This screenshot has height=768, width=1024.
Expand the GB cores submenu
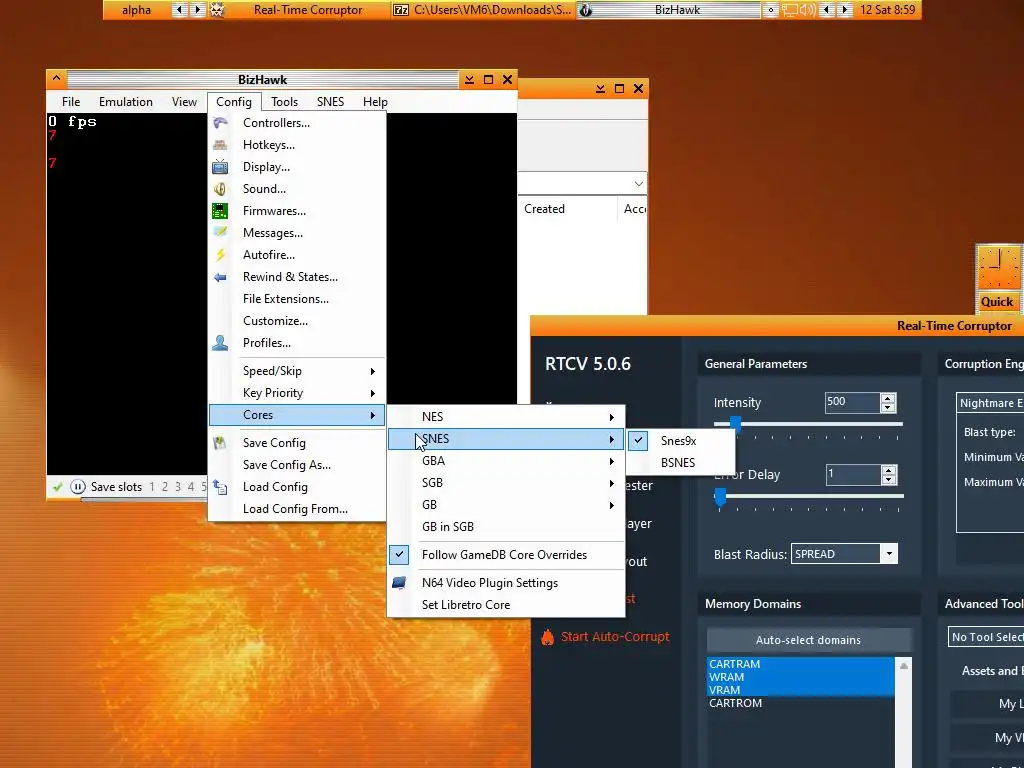[x=505, y=504]
